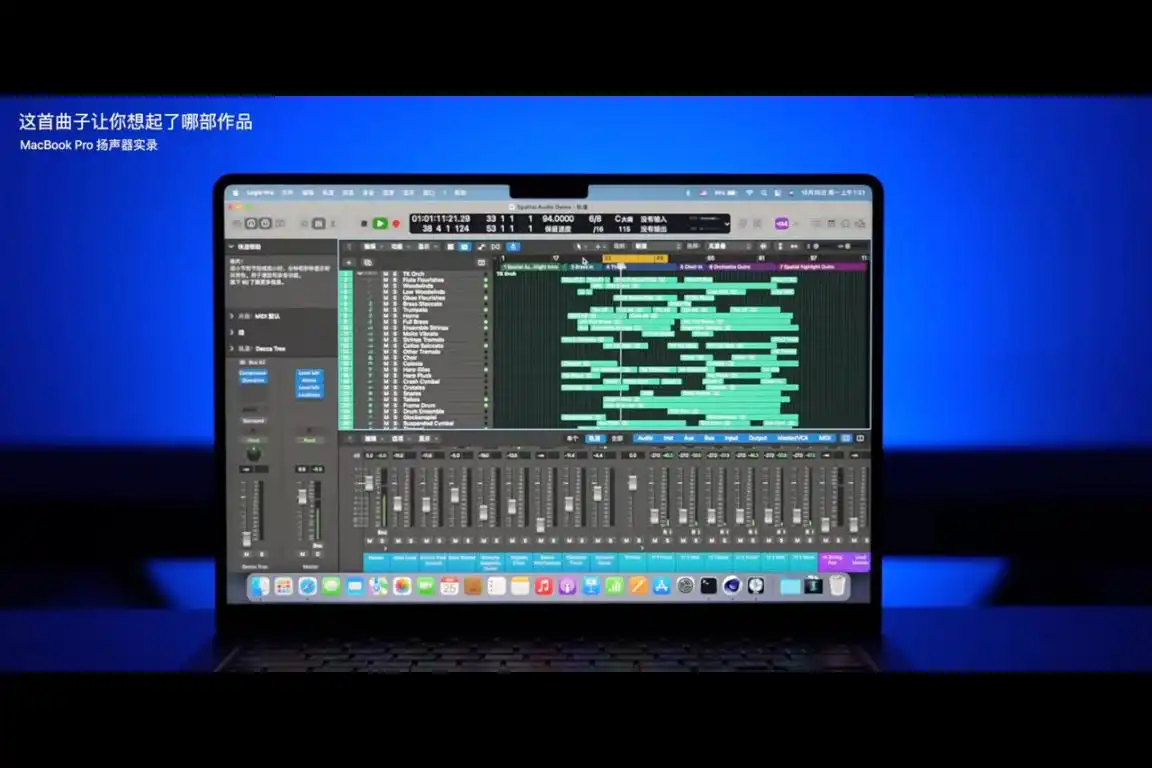The width and height of the screenshot is (1152, 768).
Task: Collapse the 快速帮助 Quick Help section
Action: tap(231, 247)
